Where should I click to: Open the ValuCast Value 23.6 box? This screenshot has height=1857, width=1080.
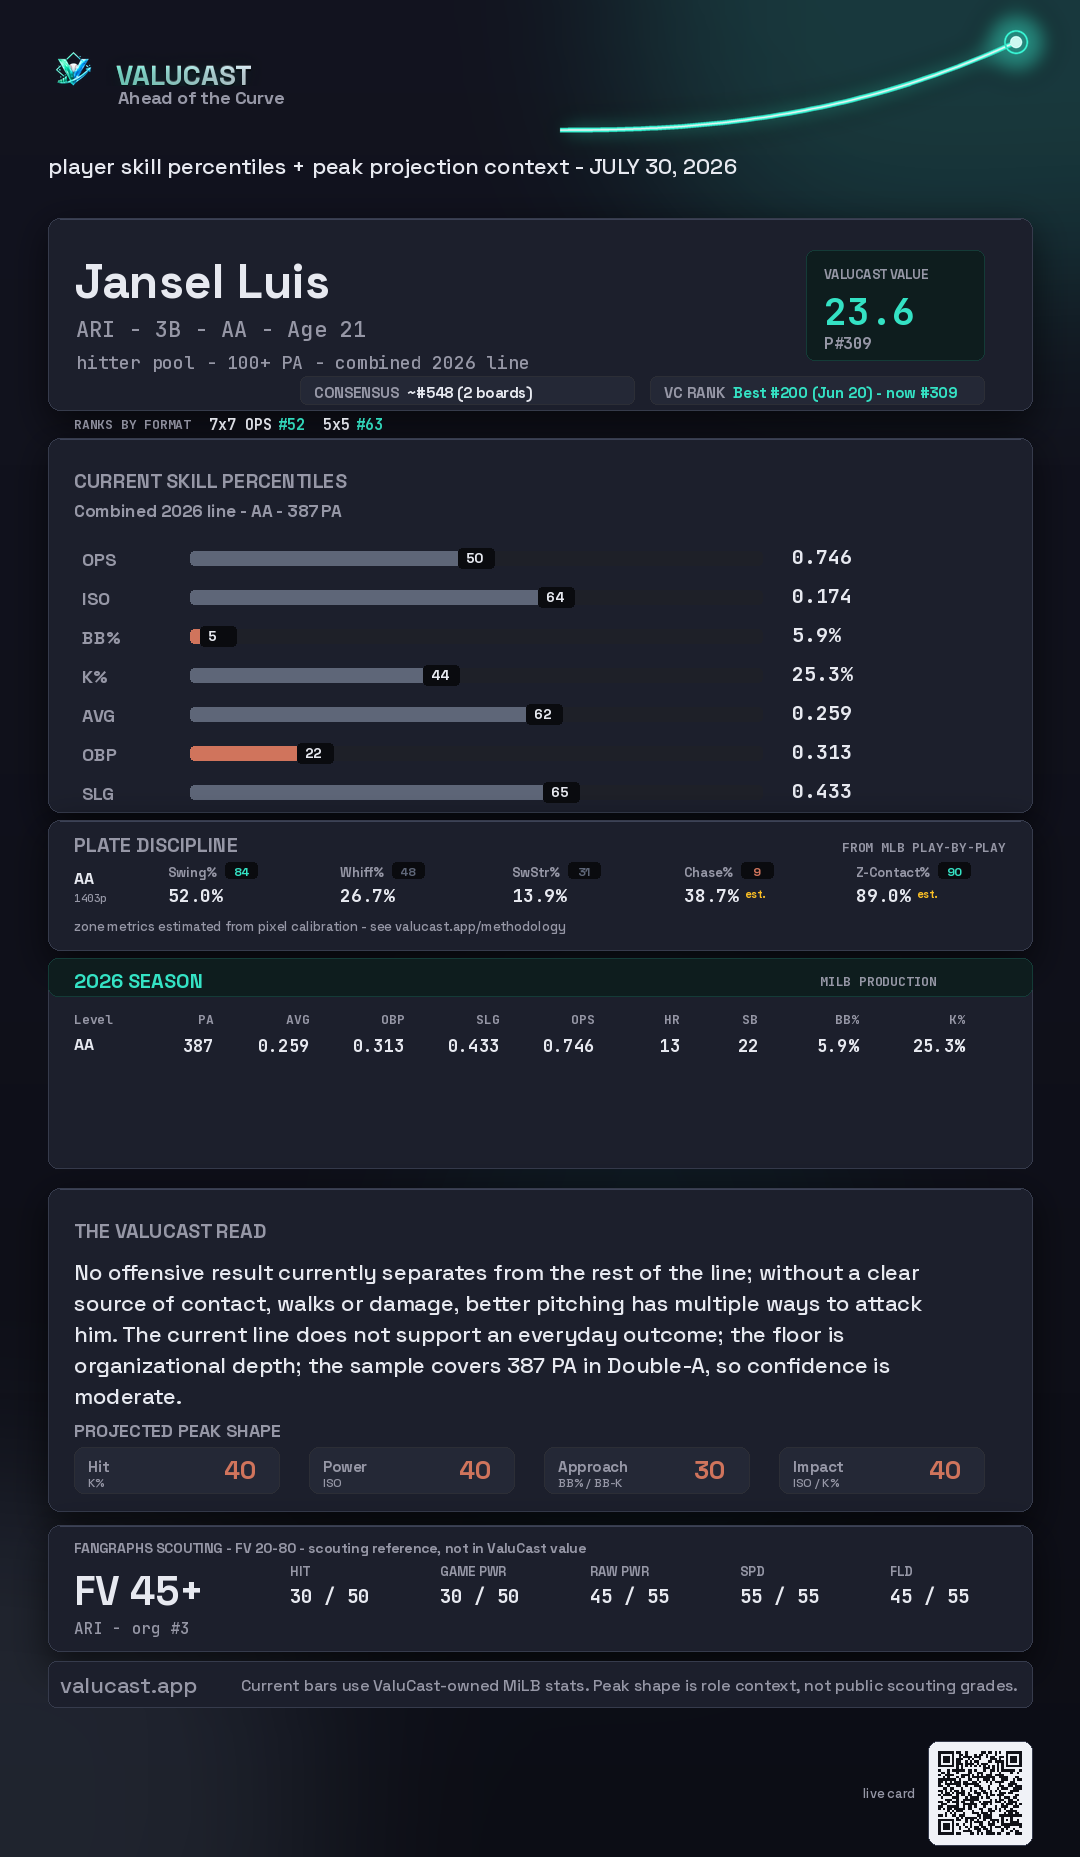pos(895,305)
